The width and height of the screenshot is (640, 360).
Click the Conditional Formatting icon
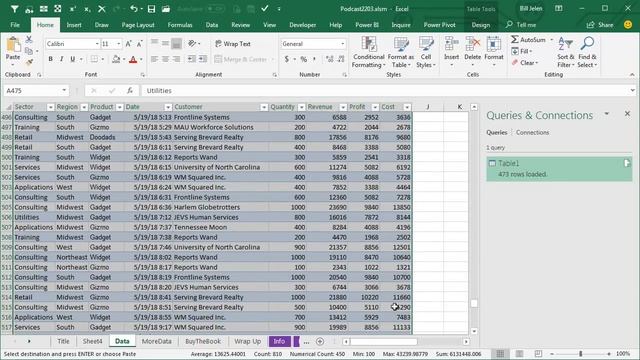click(x=369, y=44)
